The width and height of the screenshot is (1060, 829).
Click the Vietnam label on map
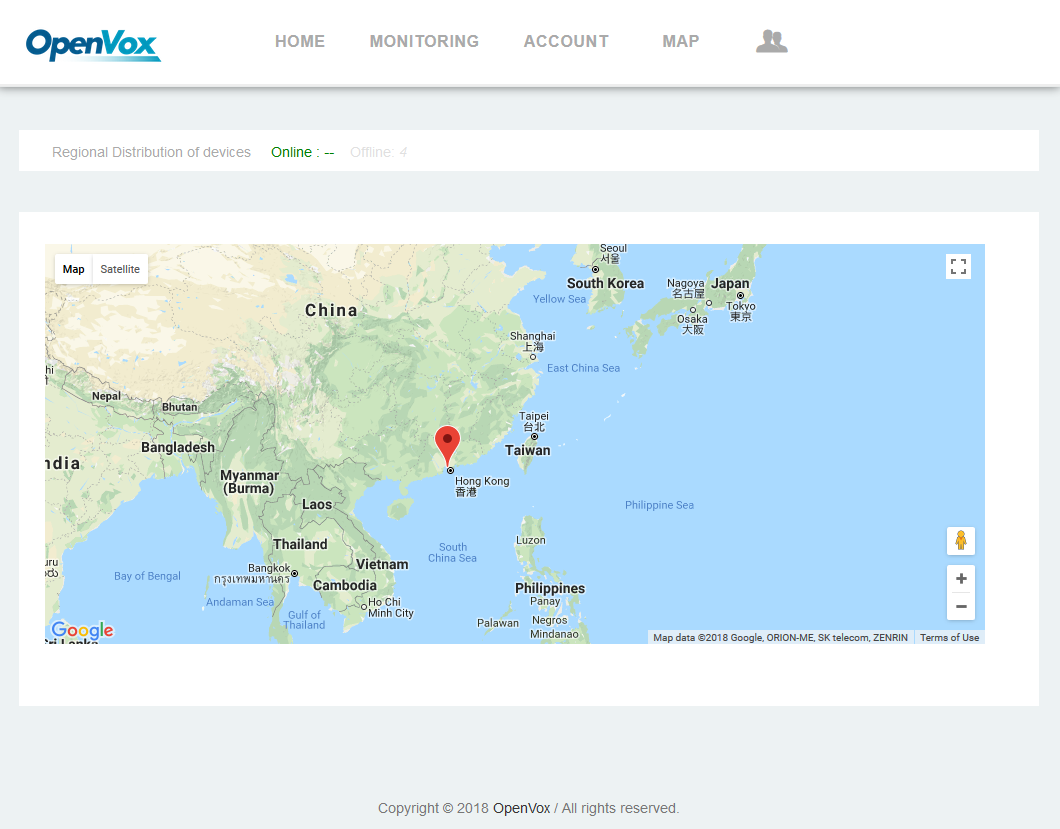point(382,565)
